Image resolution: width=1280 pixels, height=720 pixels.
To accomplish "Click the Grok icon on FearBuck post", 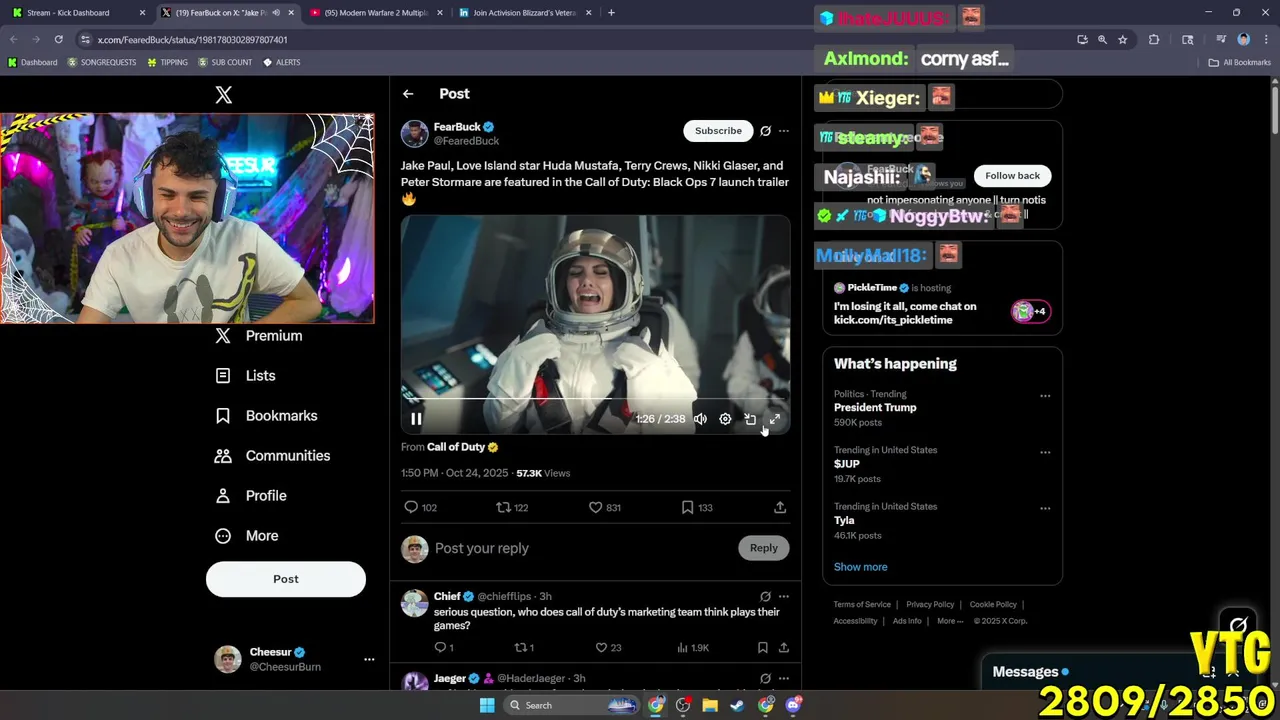I will tap(765, 131).
